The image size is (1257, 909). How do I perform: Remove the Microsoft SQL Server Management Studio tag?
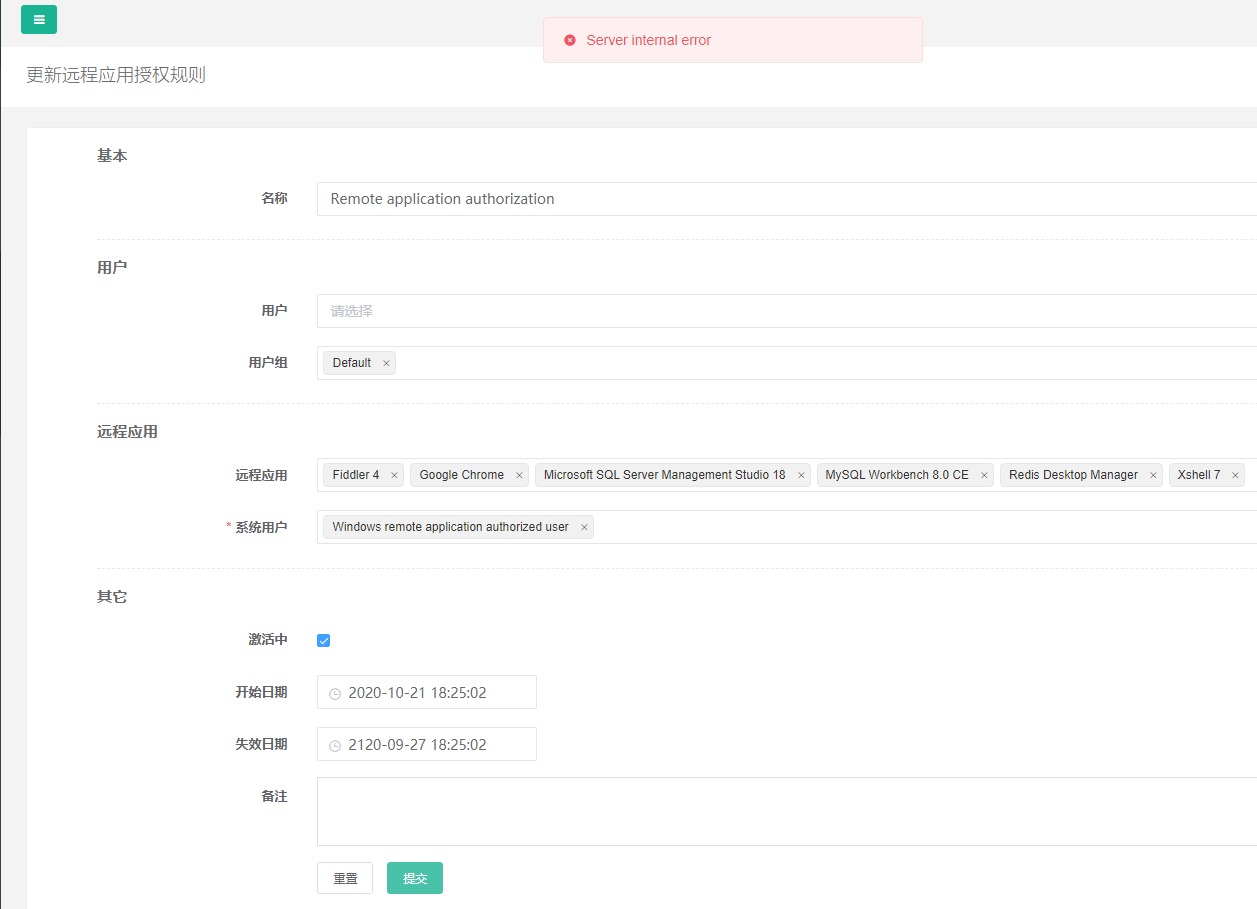tap(800, 474)
